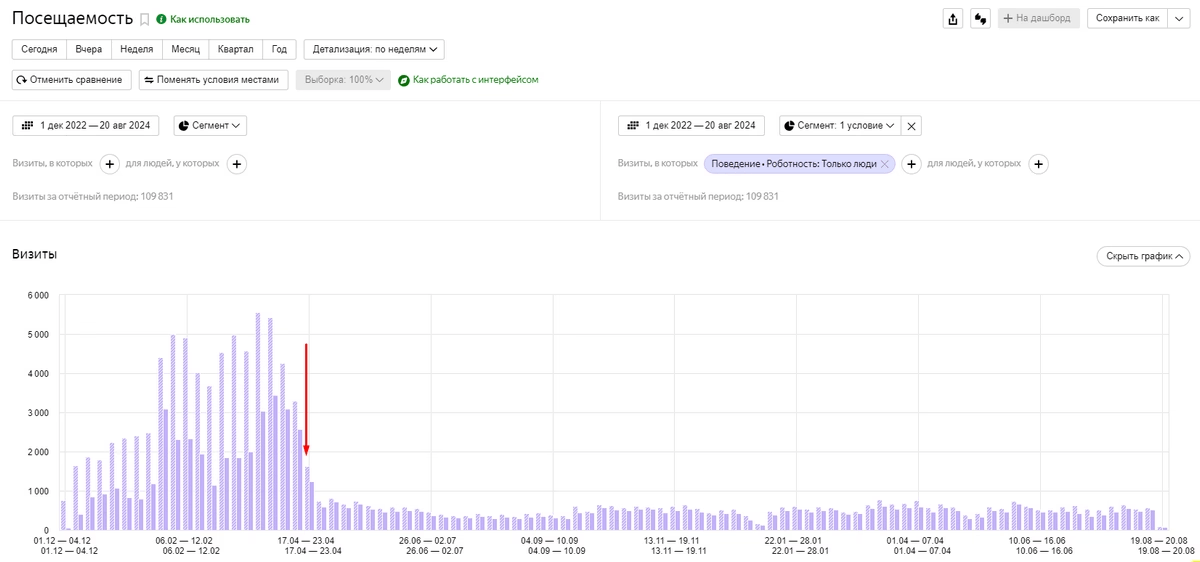Image resolution: width=1200 pixels, height=562 pixels.
Task: Open Детализация: по неделям dropdown
Action: point(374,49)
